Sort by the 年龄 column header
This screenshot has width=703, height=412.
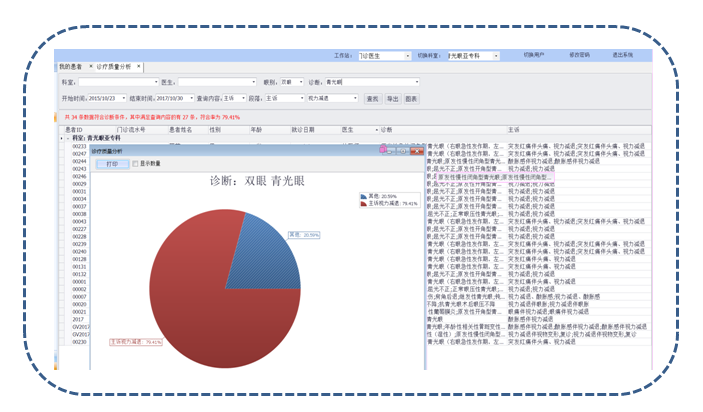[x=256, y=130]
